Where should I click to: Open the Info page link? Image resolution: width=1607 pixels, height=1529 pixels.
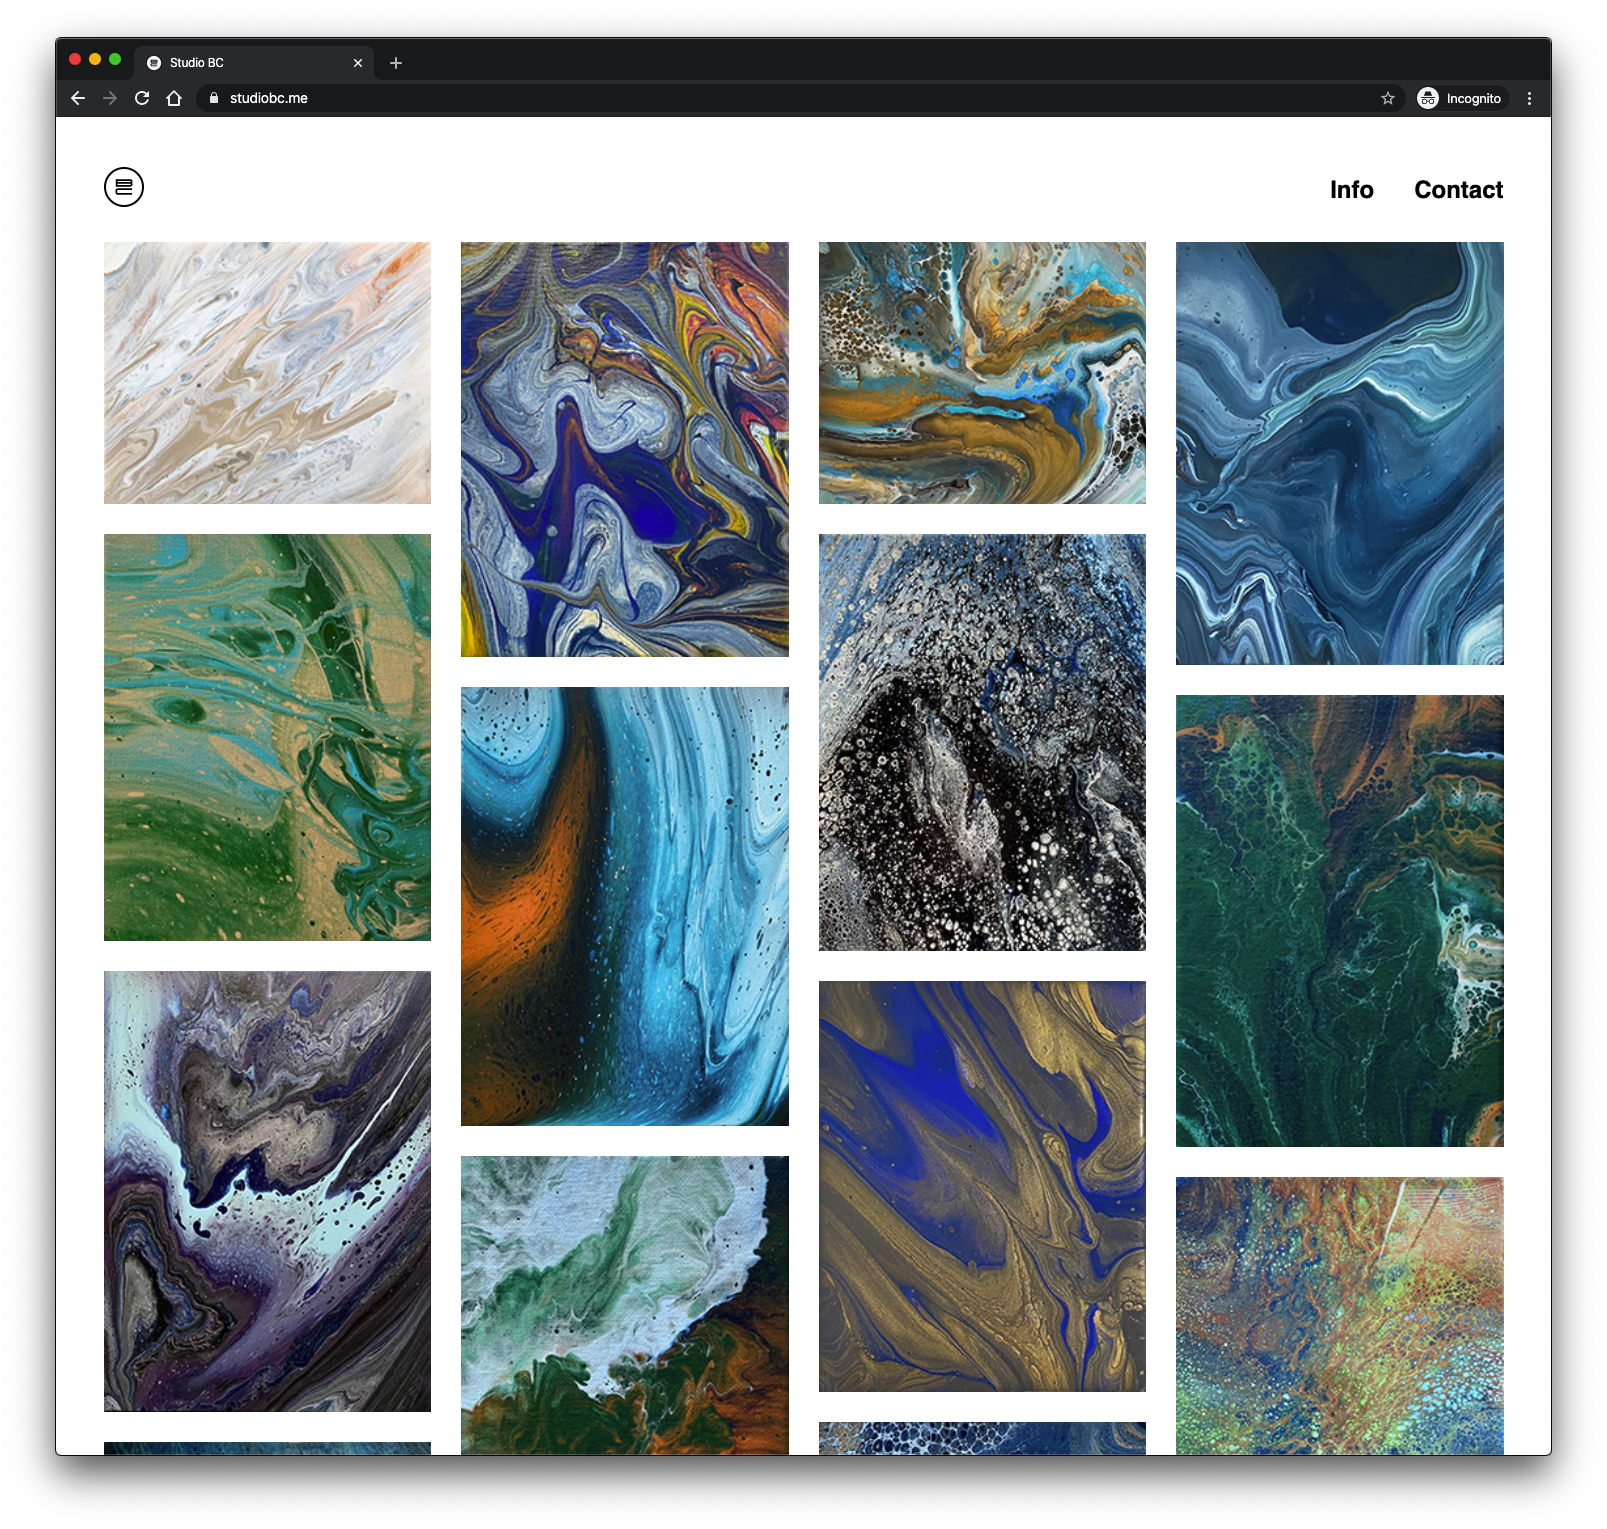coord(1351,190)
